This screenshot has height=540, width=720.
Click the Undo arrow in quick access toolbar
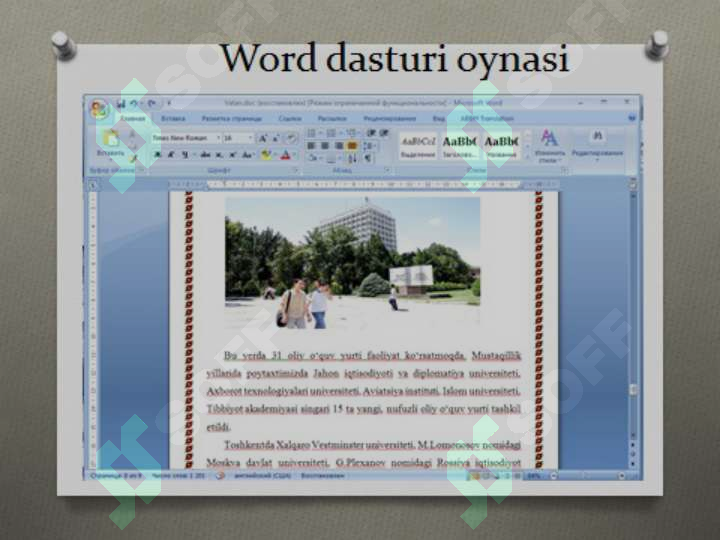(134, 104)
